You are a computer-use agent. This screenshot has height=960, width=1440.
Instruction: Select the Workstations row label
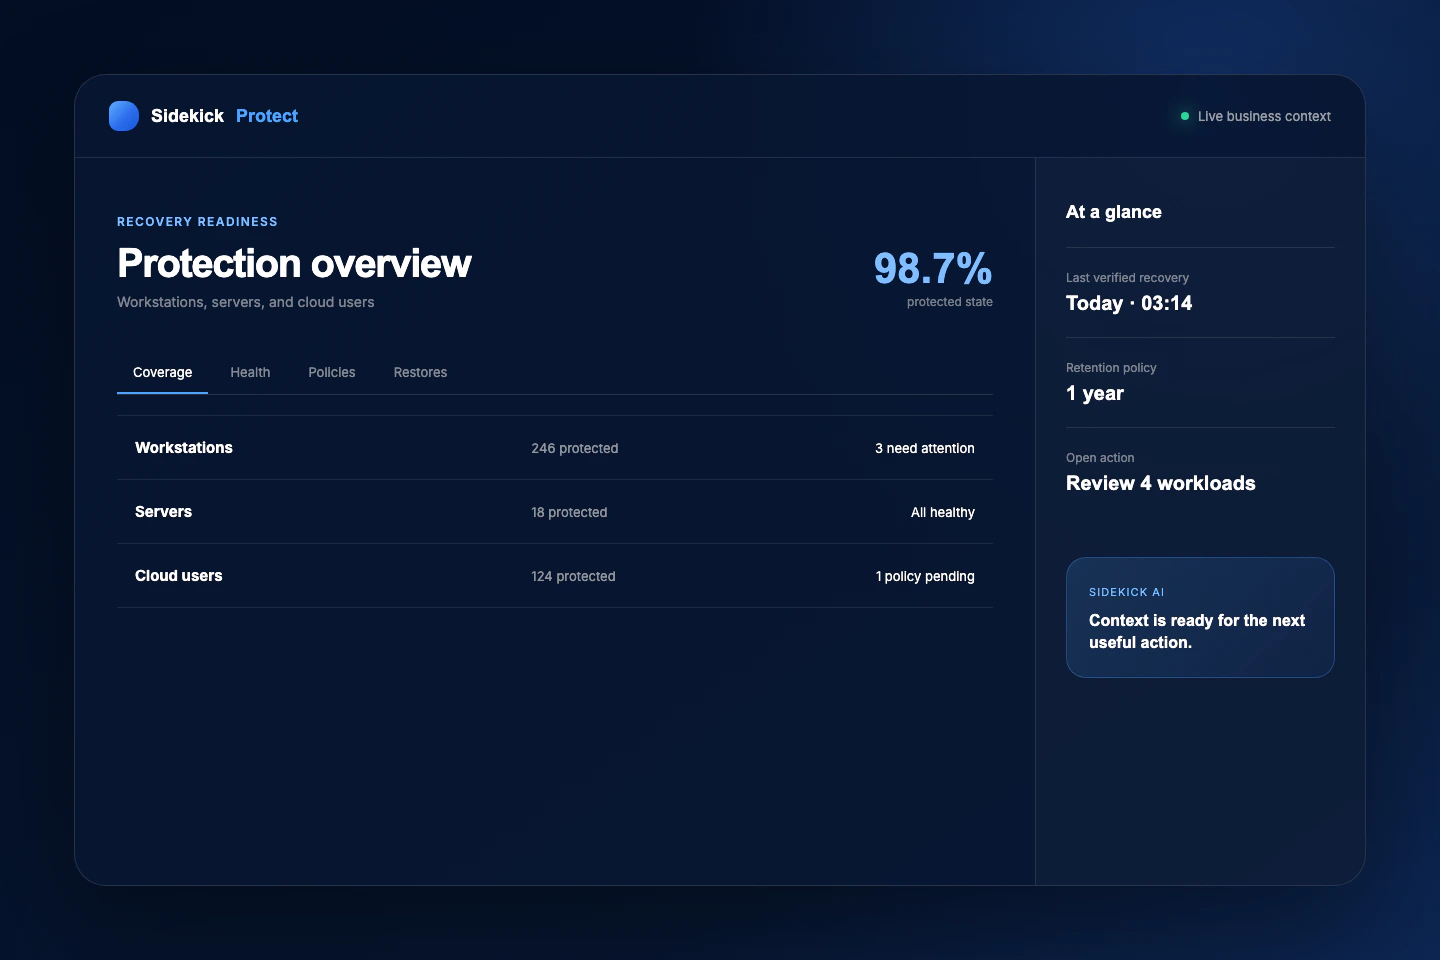(184, 448)
